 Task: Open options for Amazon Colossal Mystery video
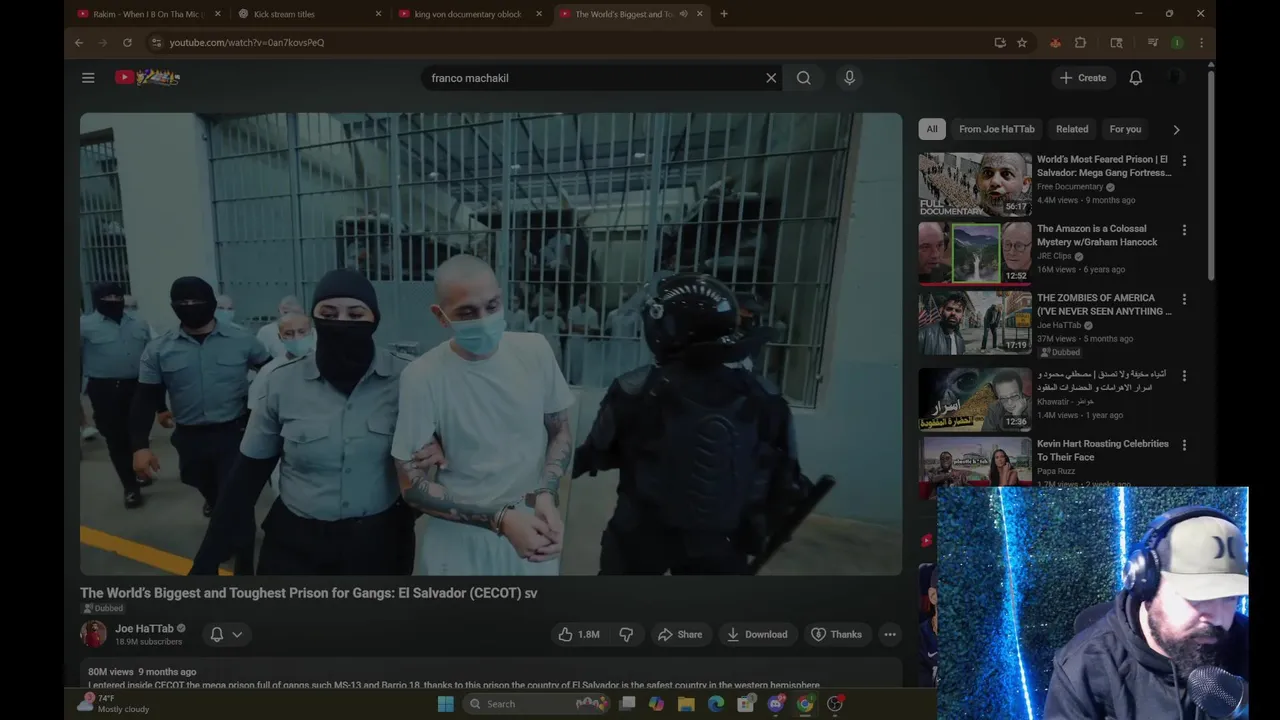pos(1184,230)
